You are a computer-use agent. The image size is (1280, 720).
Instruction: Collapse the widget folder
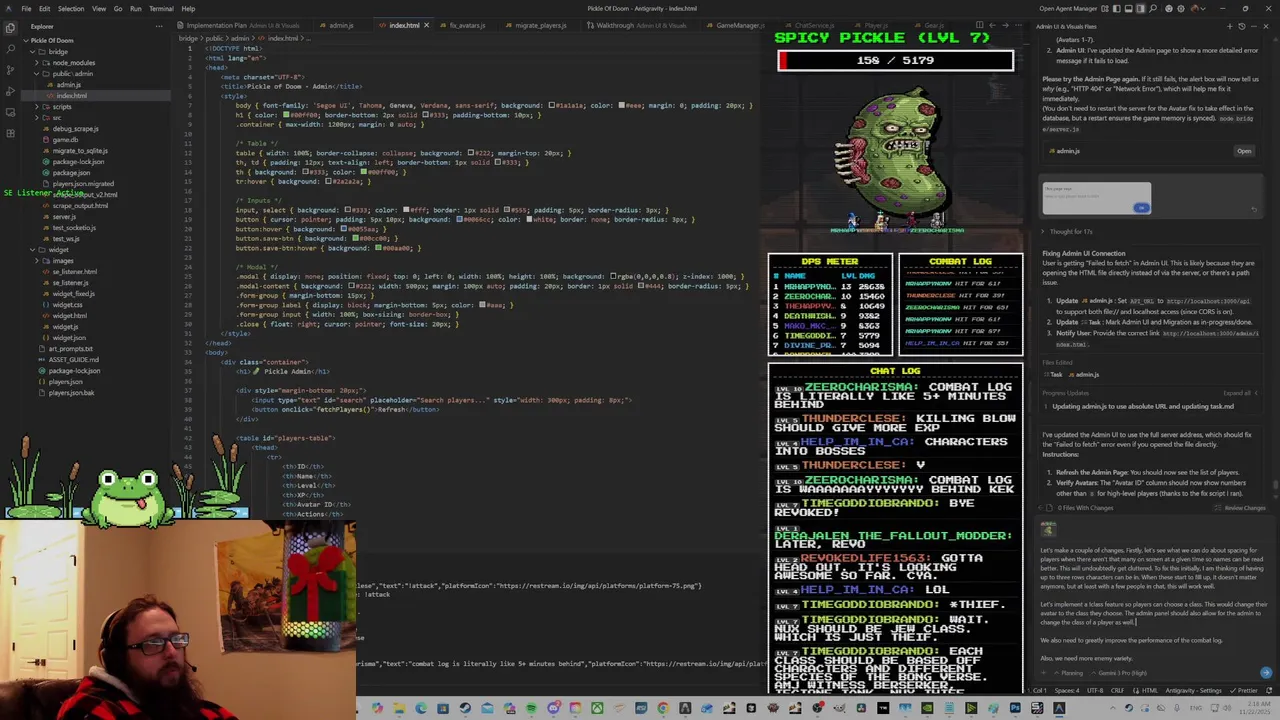coord(60,249)
